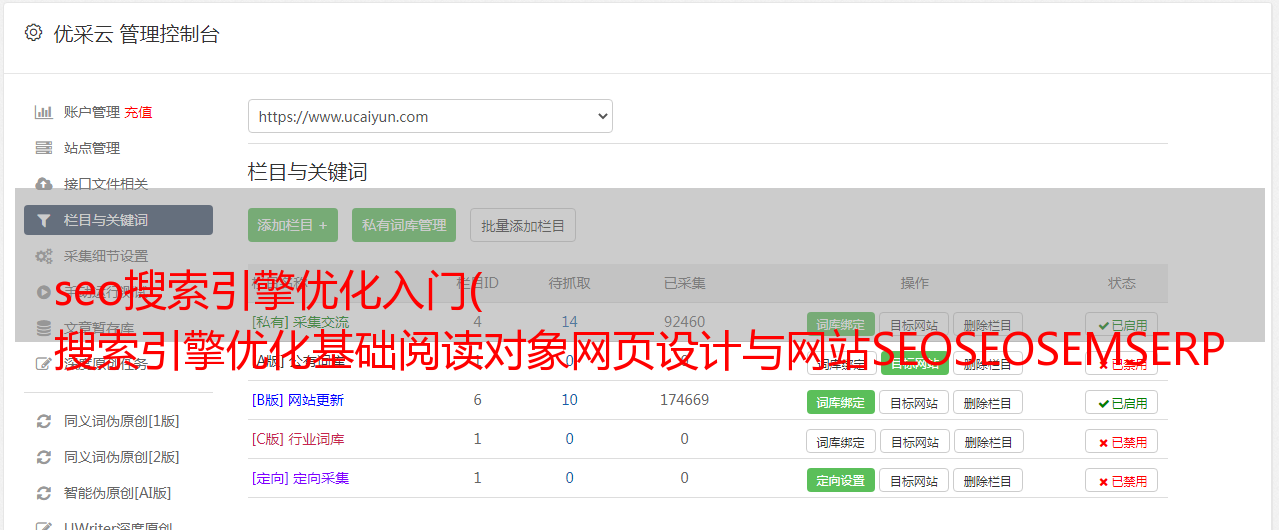Click the 已采集 column header

[x=684, y=283]
